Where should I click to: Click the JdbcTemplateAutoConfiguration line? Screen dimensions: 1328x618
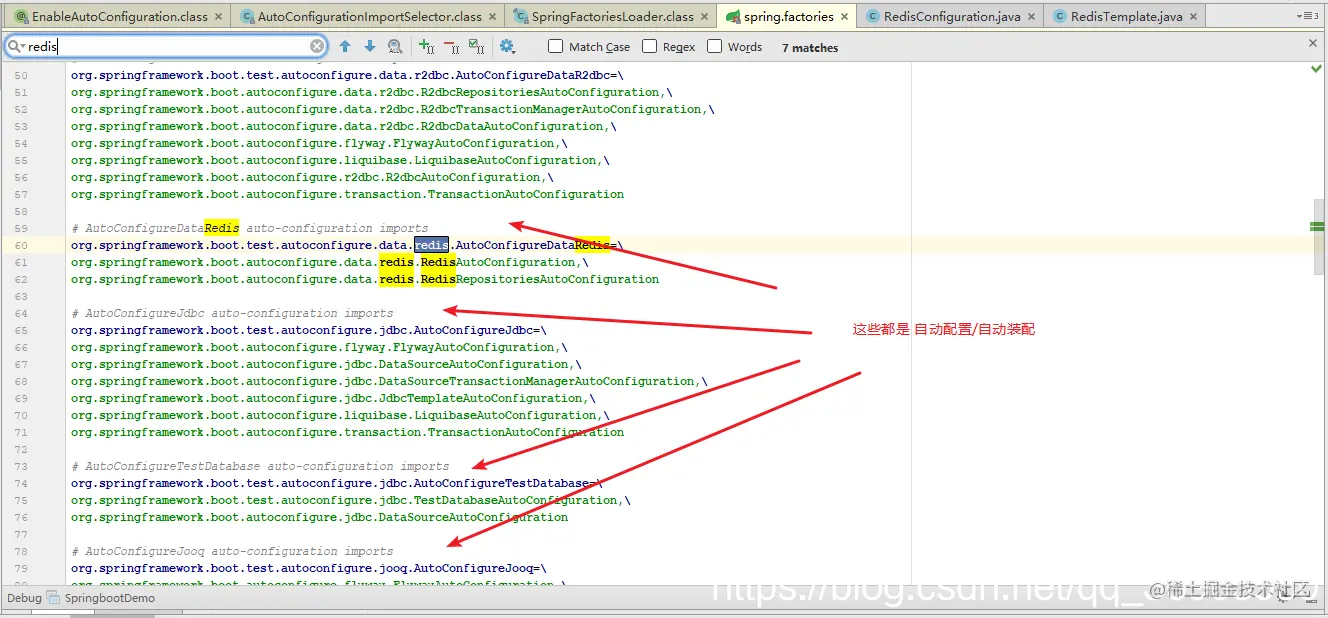pos(333,398)
